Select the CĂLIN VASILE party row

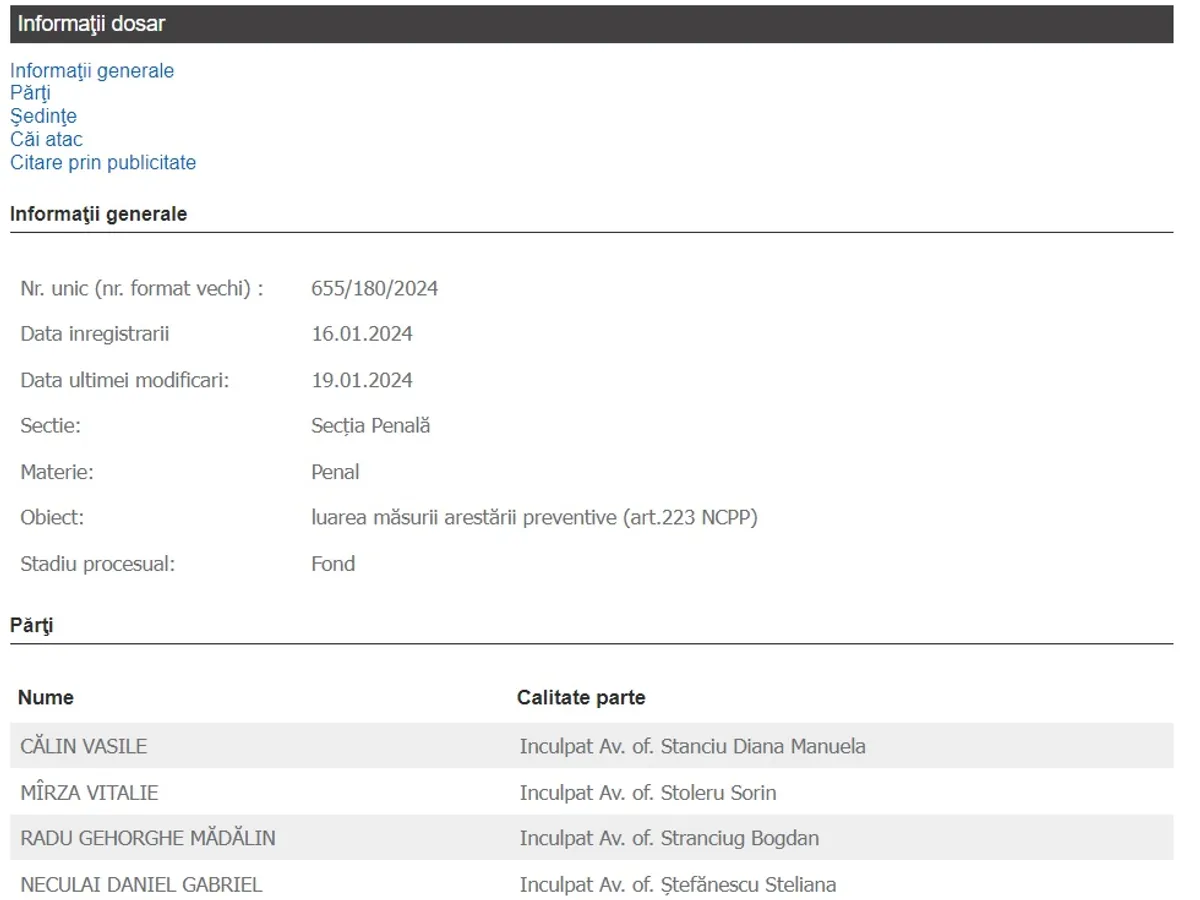pos(84,746)
